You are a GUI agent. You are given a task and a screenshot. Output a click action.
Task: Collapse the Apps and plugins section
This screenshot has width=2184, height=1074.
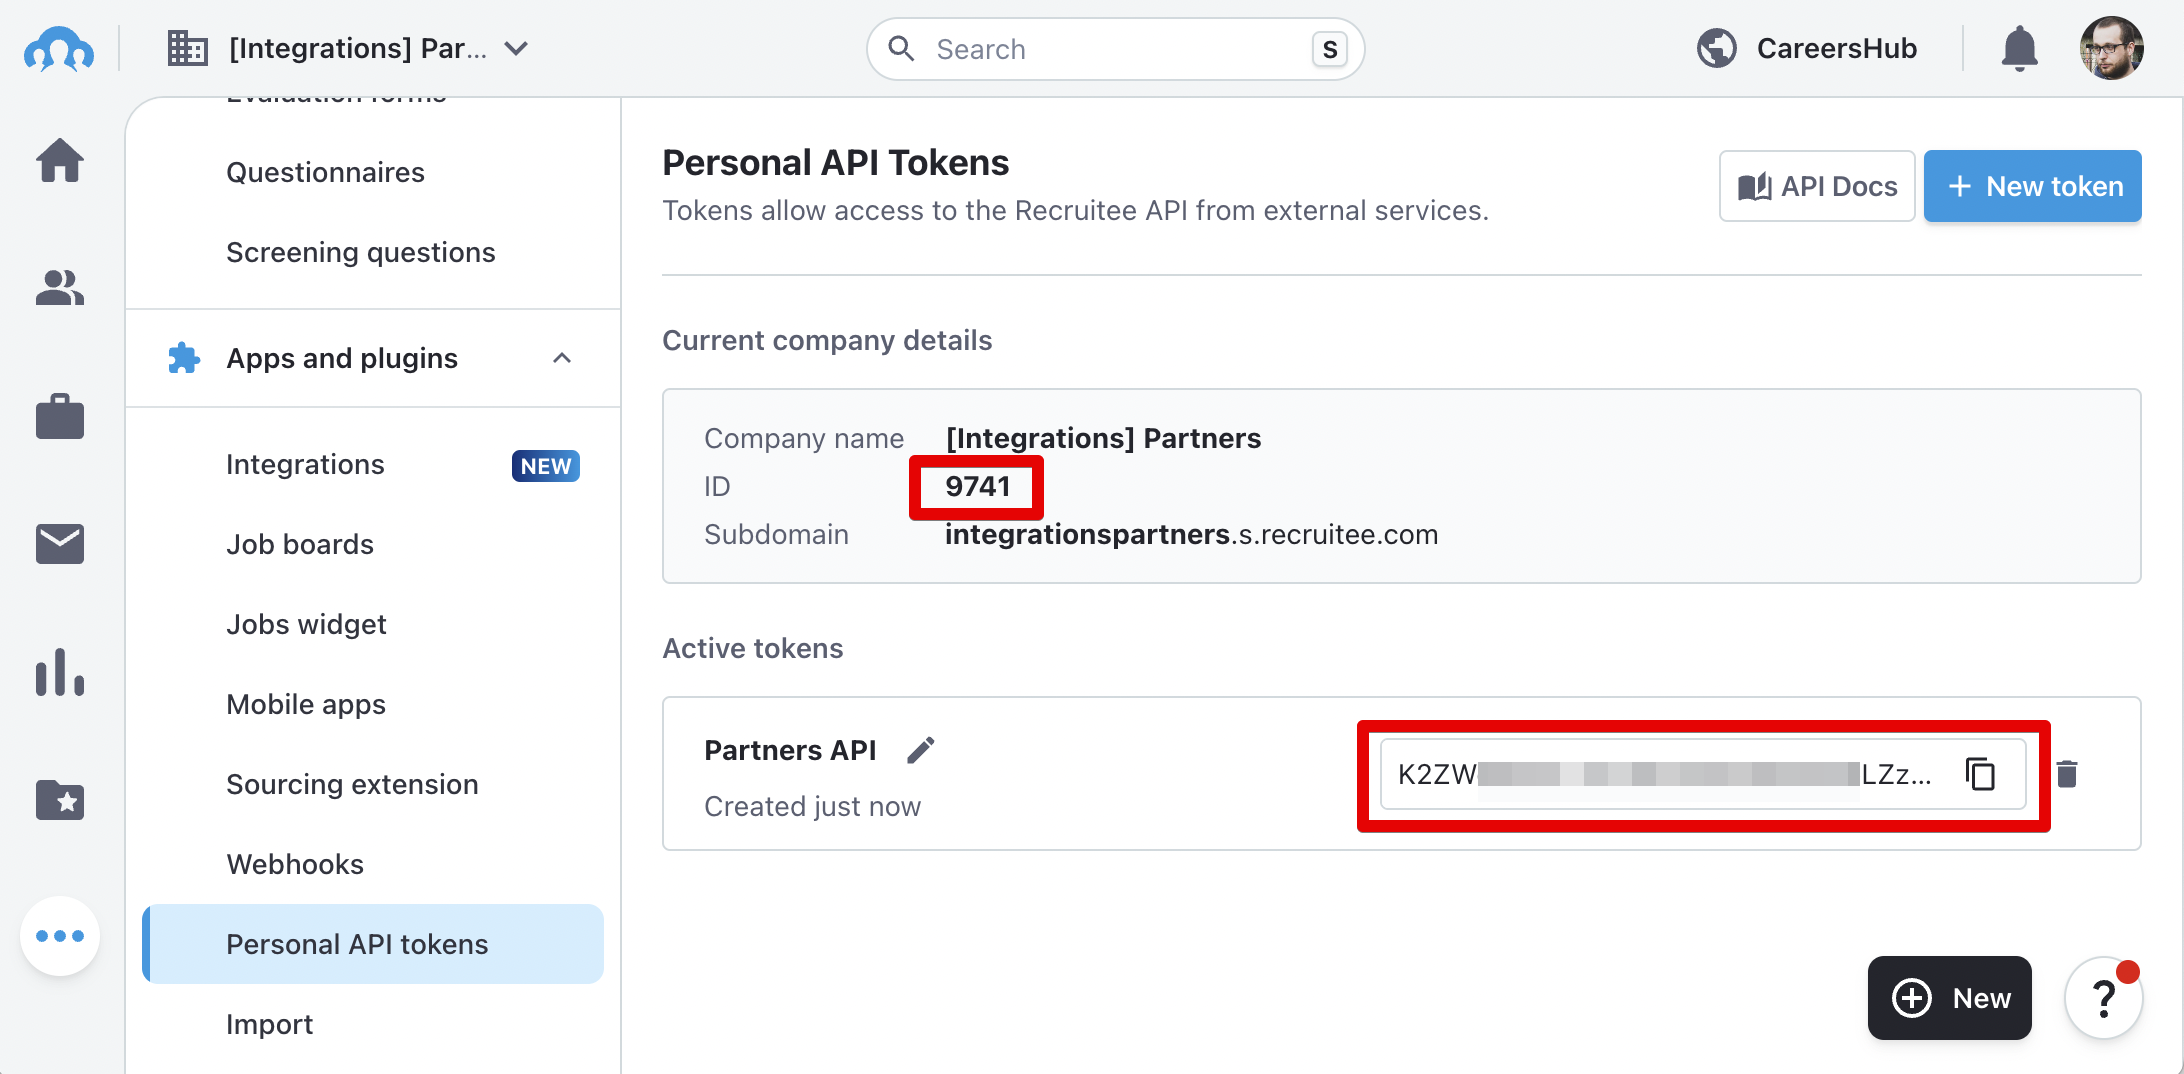pos(562,358)
